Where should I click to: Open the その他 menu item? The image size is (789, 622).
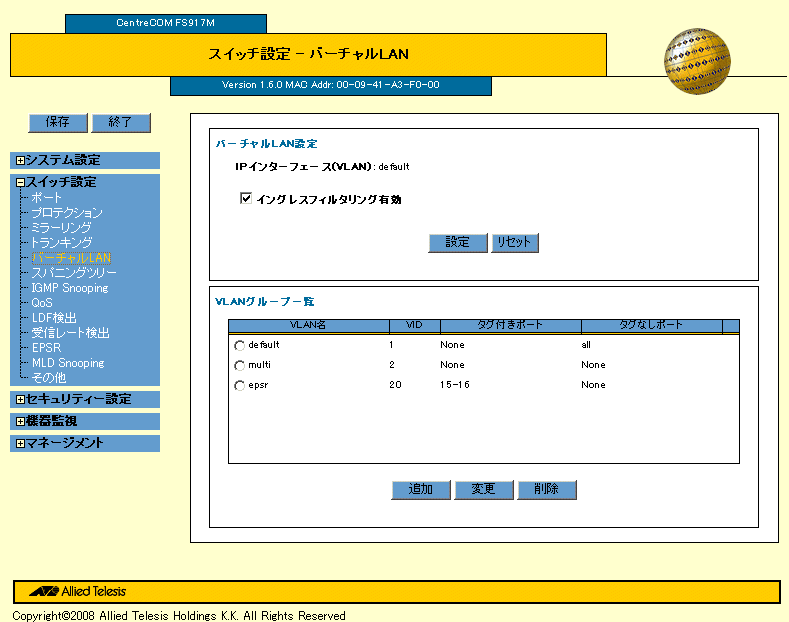point(48,377)
